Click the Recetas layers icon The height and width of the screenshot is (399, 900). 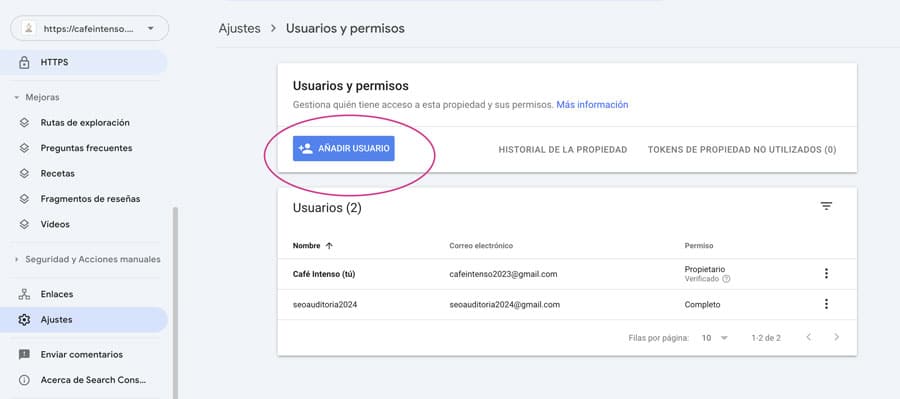click(24, 173)
